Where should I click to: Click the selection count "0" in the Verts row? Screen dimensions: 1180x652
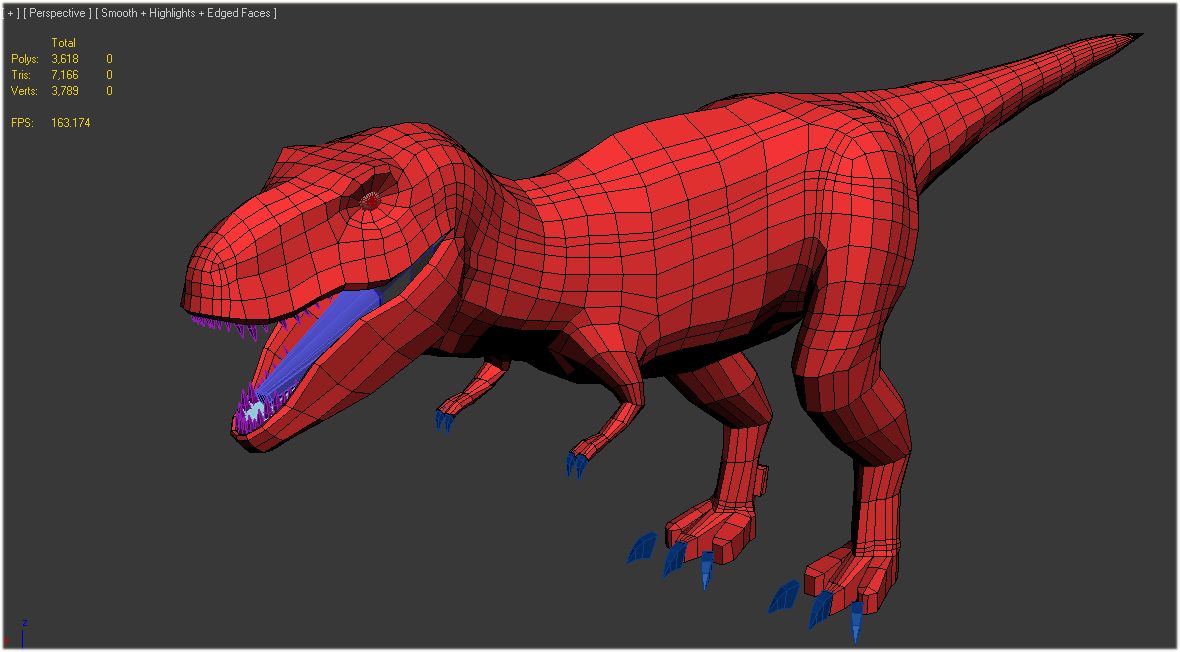(x=109, y=90)
